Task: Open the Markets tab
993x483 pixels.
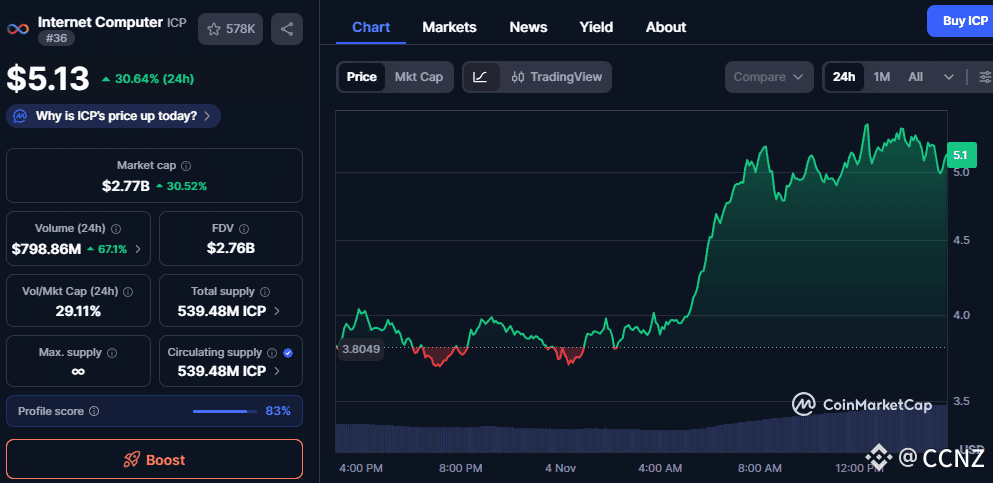Action: (449, 27)
